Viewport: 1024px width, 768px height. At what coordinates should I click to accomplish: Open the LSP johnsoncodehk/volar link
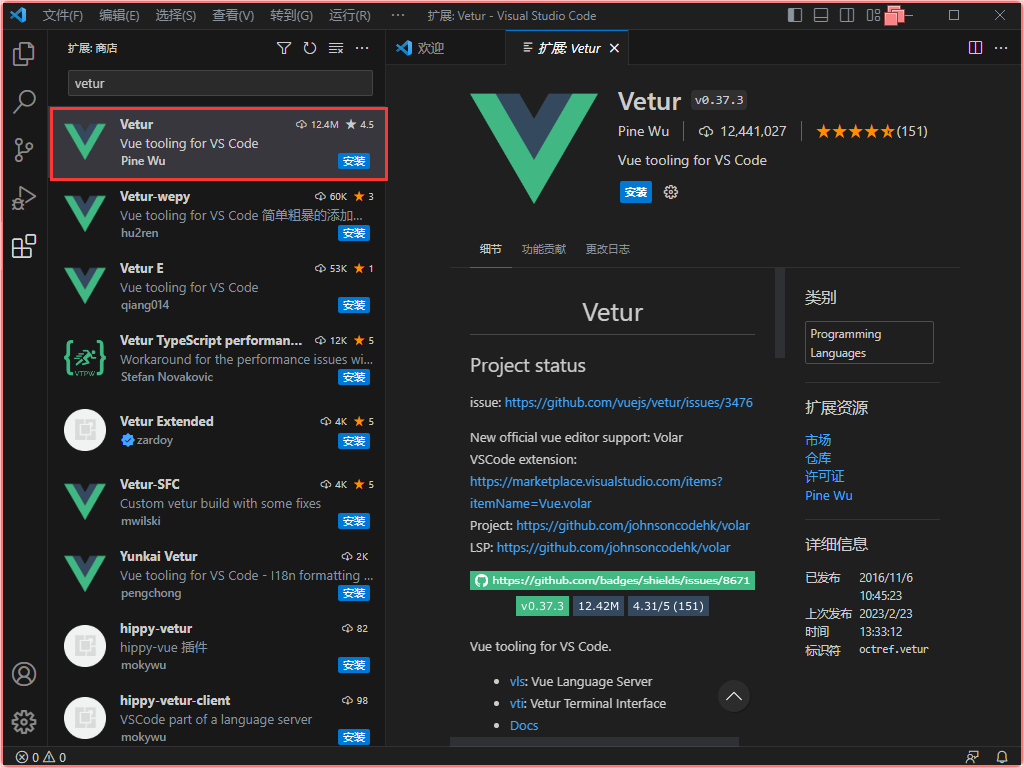tap(613, 548)
